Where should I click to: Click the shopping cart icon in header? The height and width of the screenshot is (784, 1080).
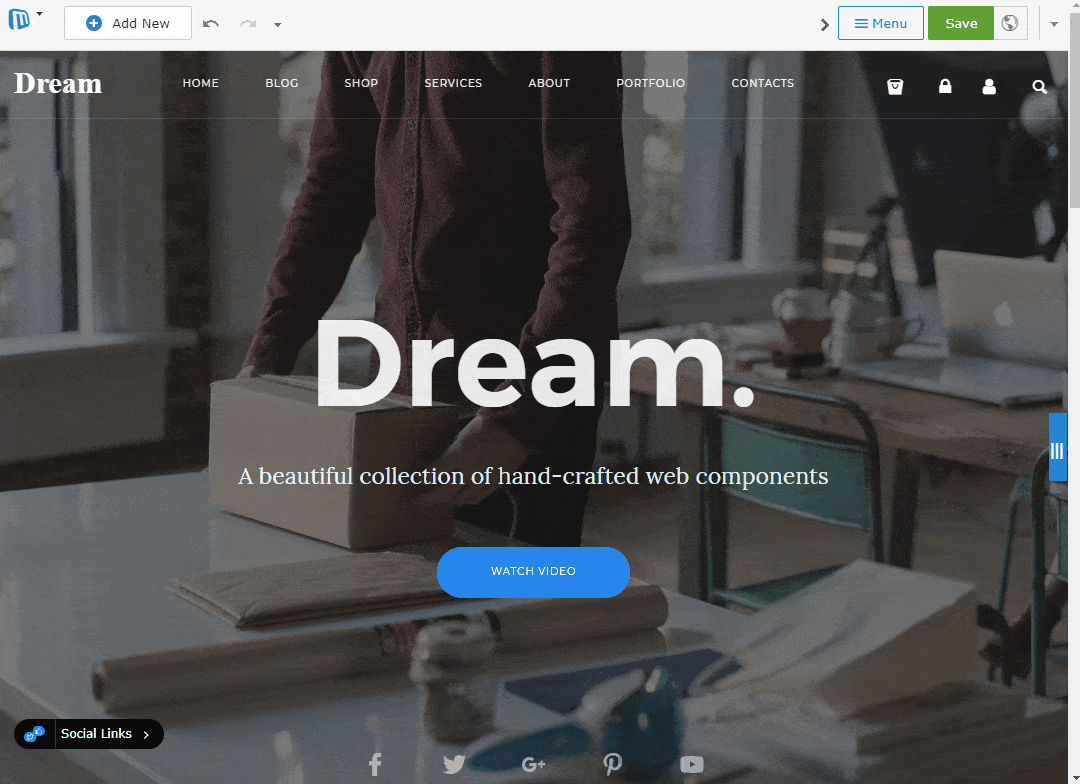click(x=895, y=87)
